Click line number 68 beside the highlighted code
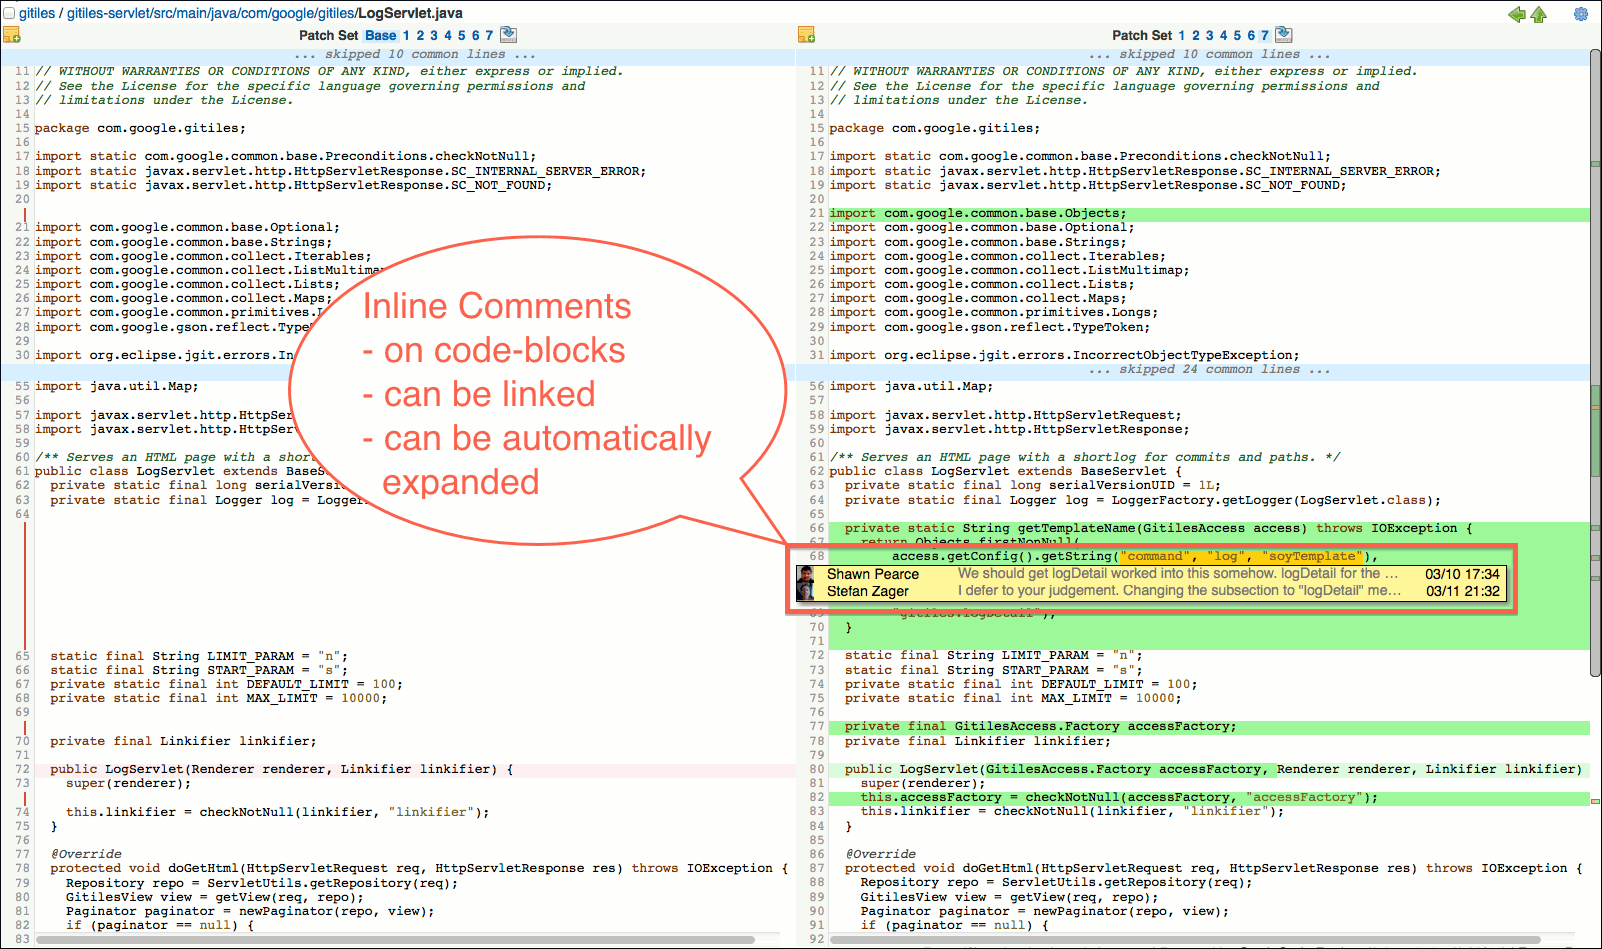This screenshot has height=949, width=1602. click(816, 556)
